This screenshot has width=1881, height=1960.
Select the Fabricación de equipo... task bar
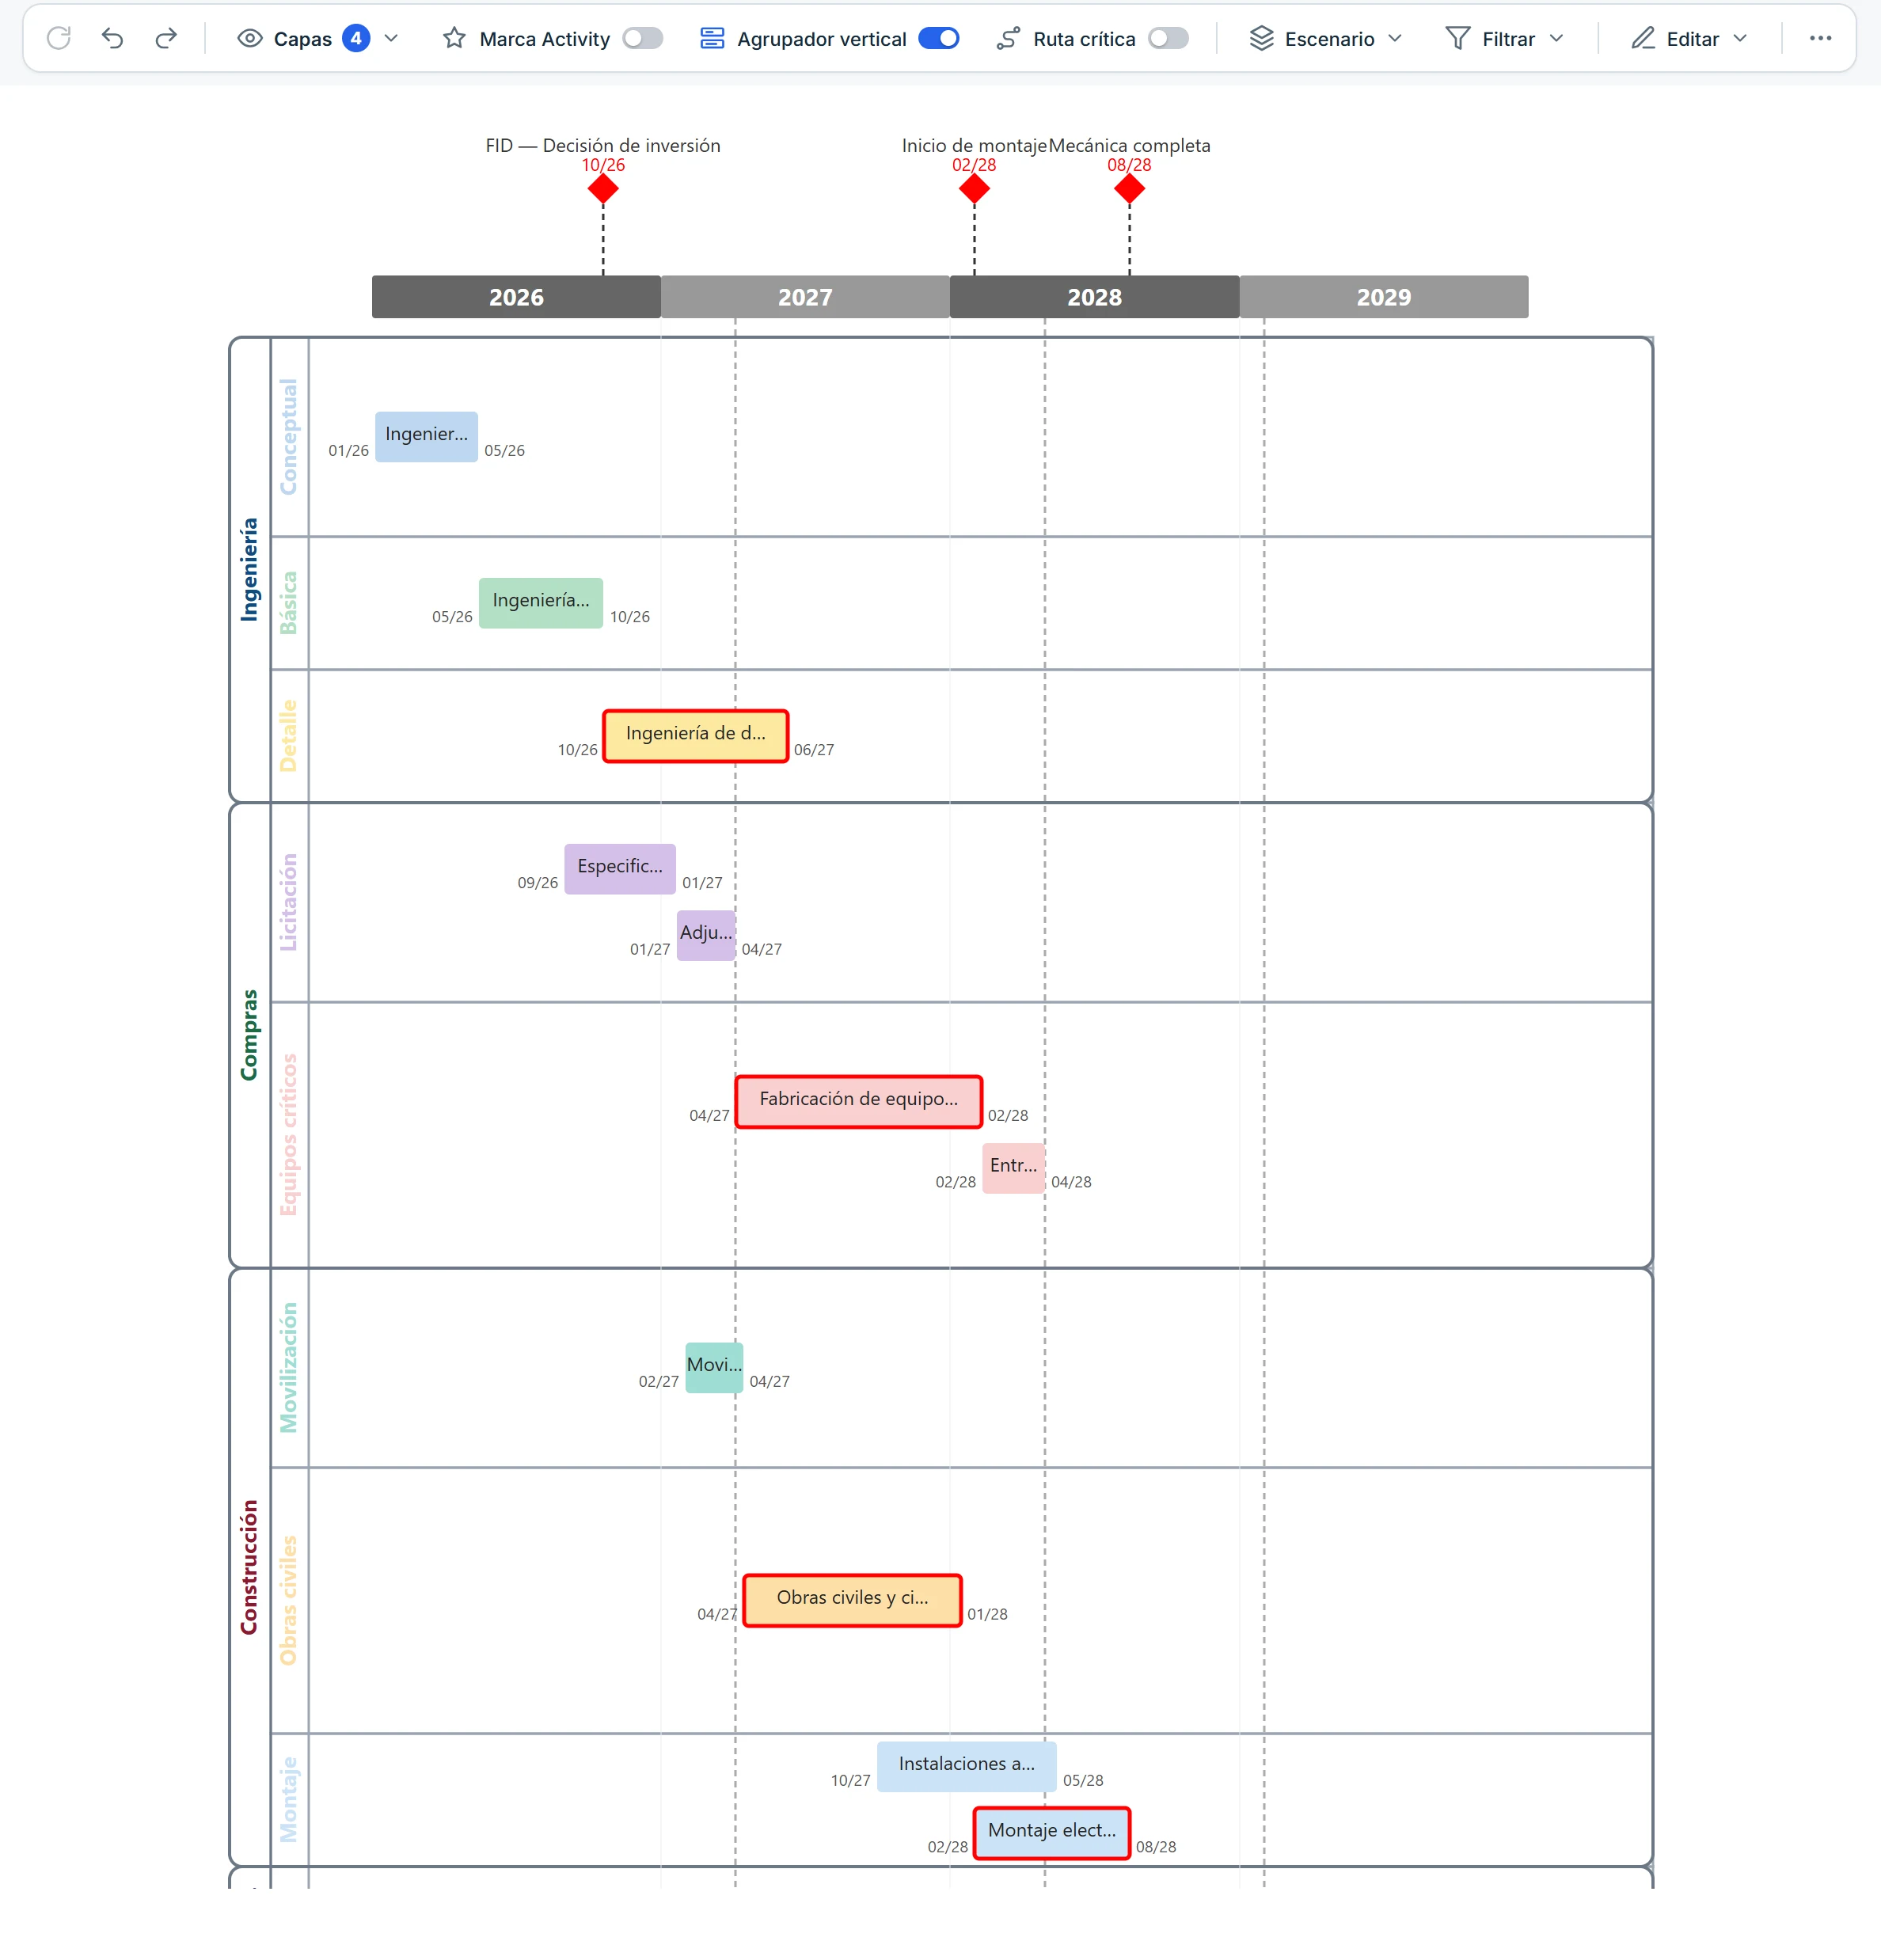(x=859, y=1101)
